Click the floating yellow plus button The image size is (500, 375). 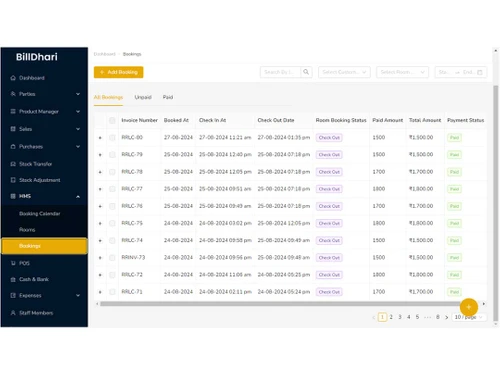click(x=469, y=307)
